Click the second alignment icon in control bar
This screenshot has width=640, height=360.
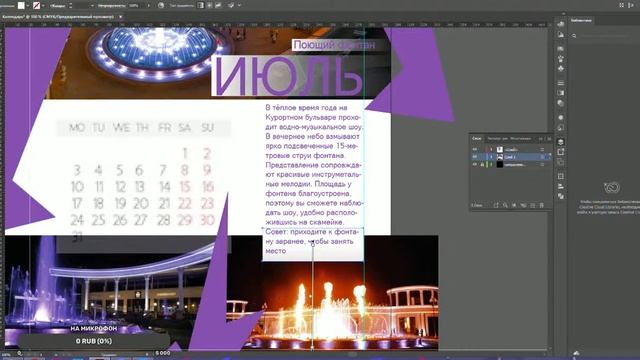[x=209, y=6]
